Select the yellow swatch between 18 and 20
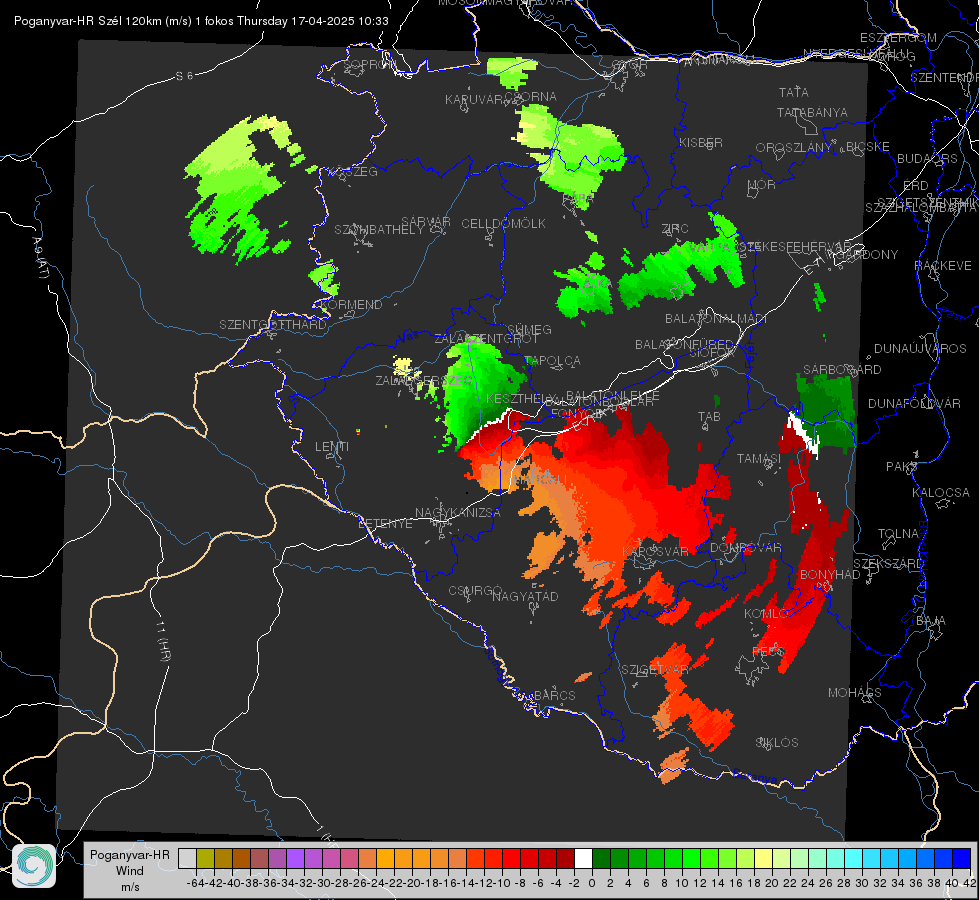 764,859
